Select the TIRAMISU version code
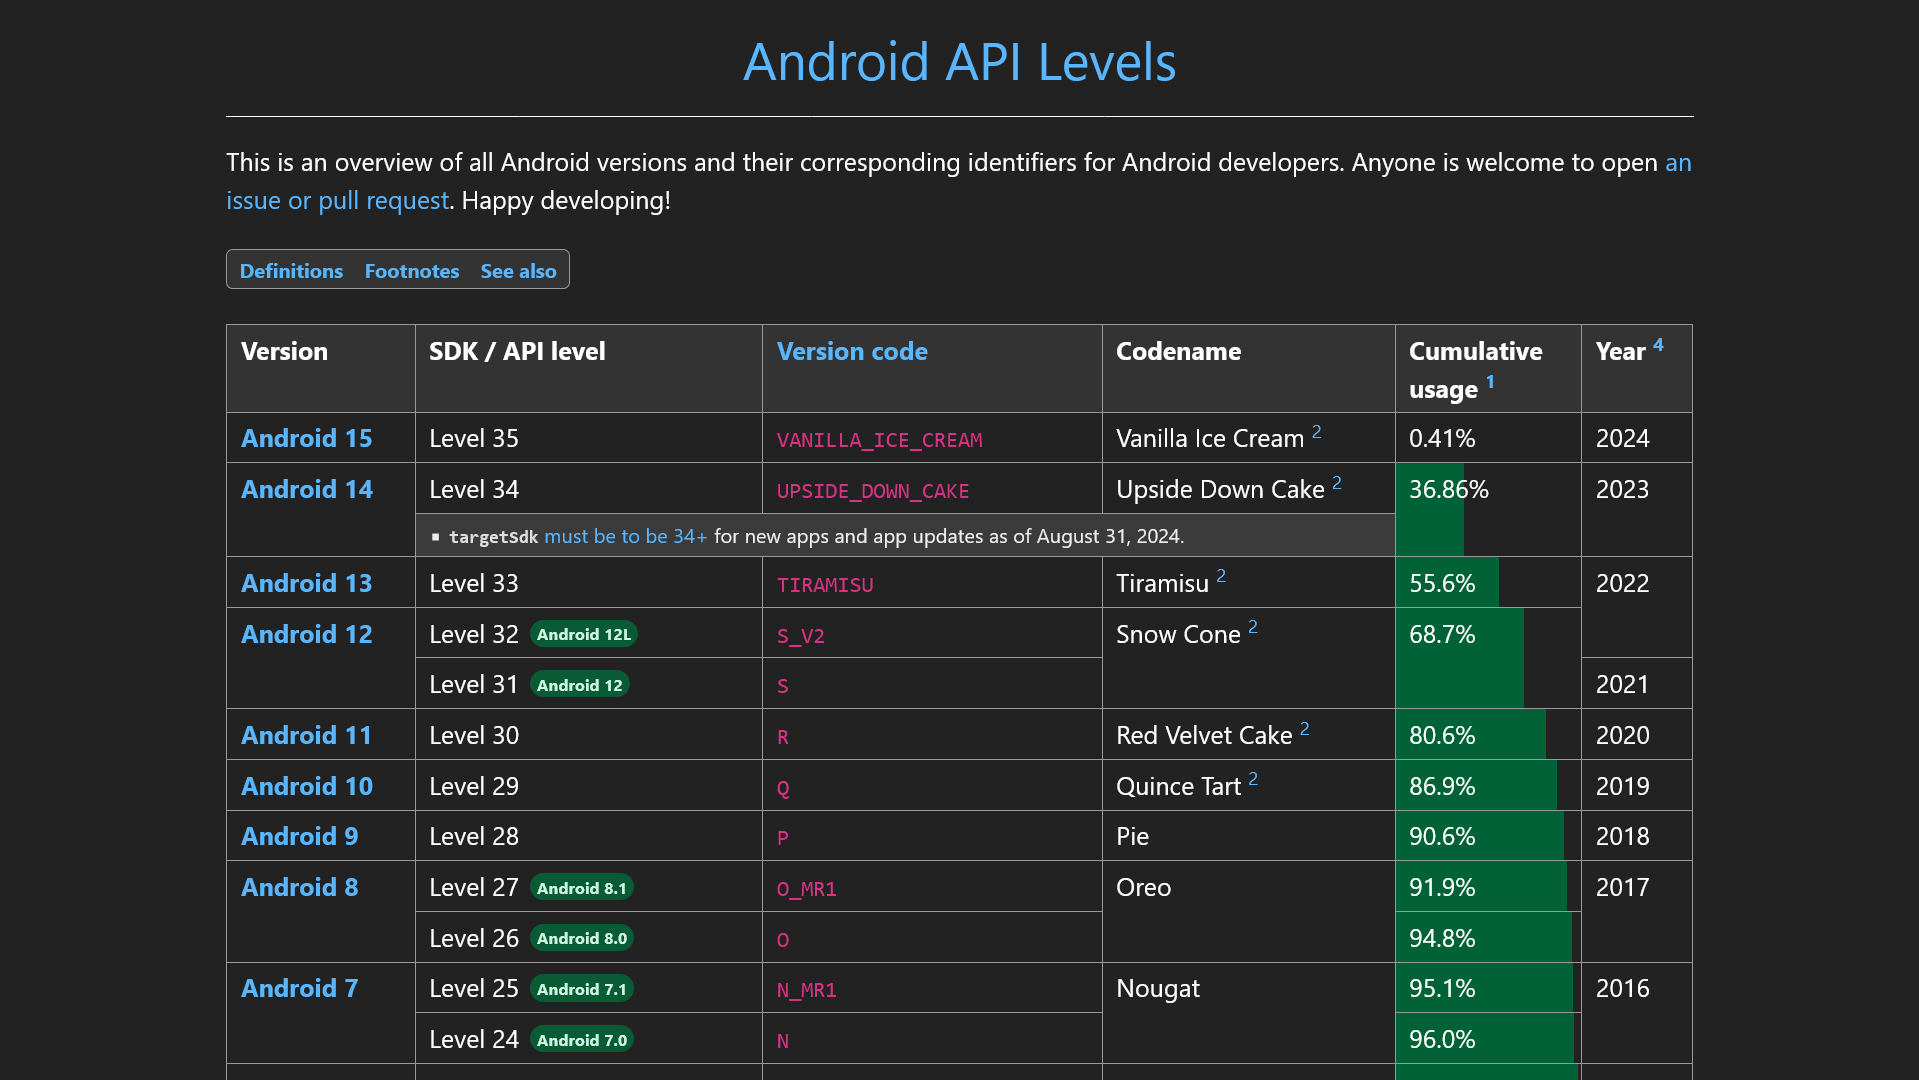The image size is (1919, 1080). [825, 586]
